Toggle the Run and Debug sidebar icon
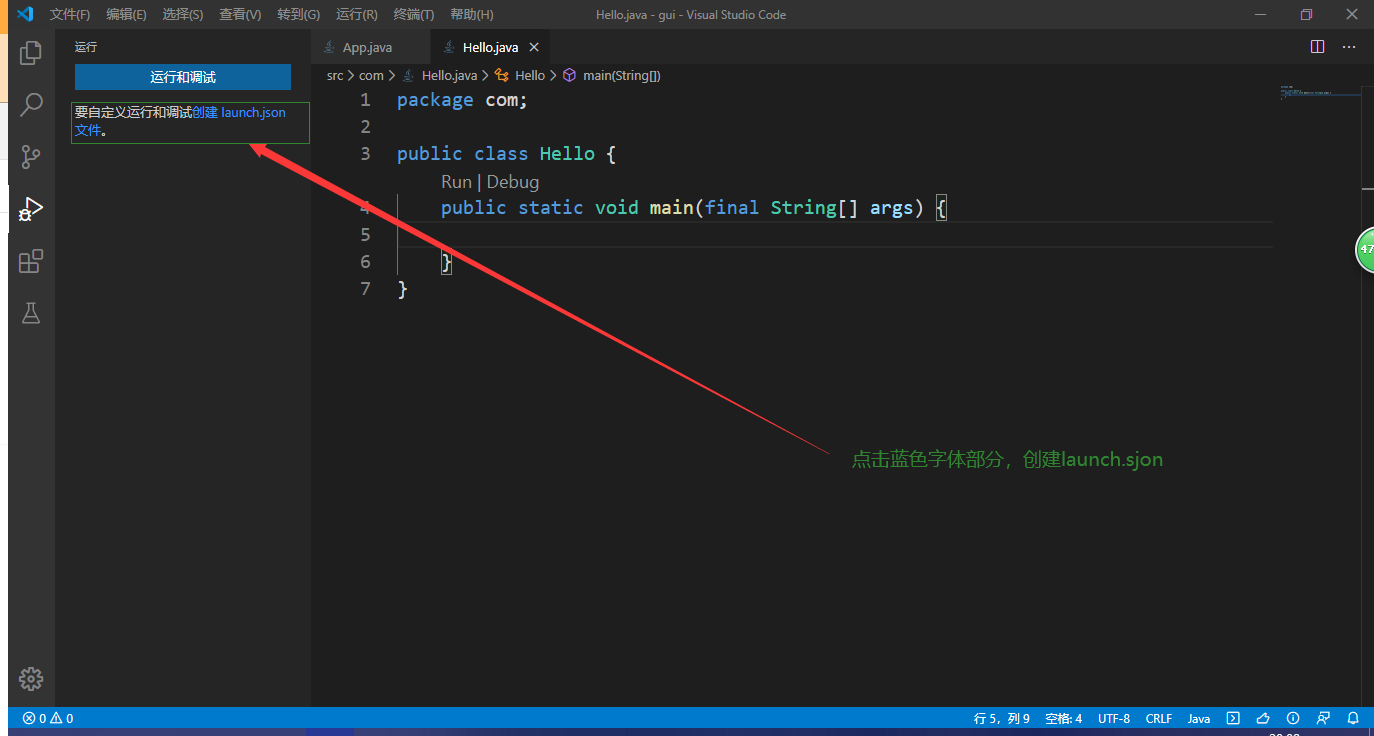1374x736 pixels. (x=30, y=208)
